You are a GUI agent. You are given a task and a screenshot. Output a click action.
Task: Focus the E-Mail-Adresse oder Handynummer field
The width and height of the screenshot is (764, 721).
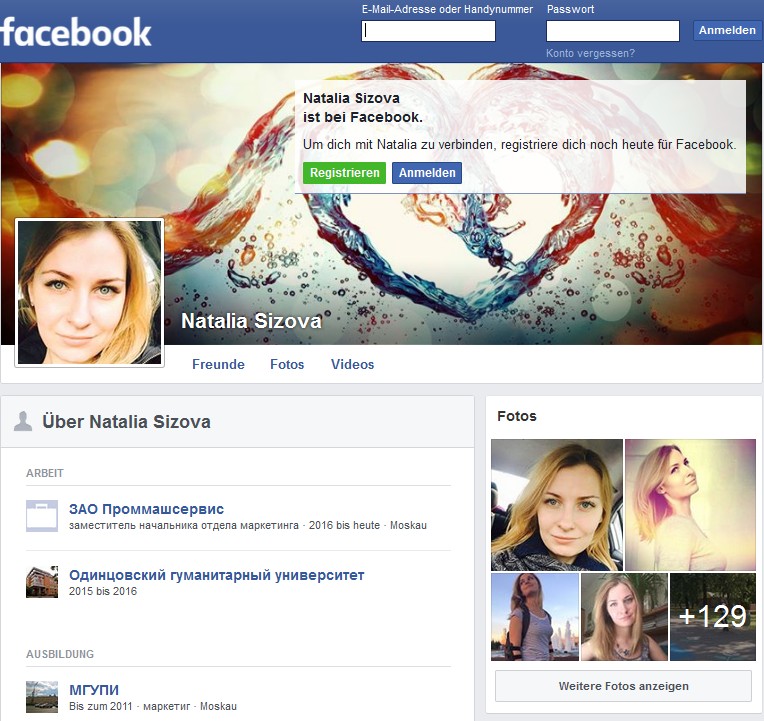pos(428,31)
